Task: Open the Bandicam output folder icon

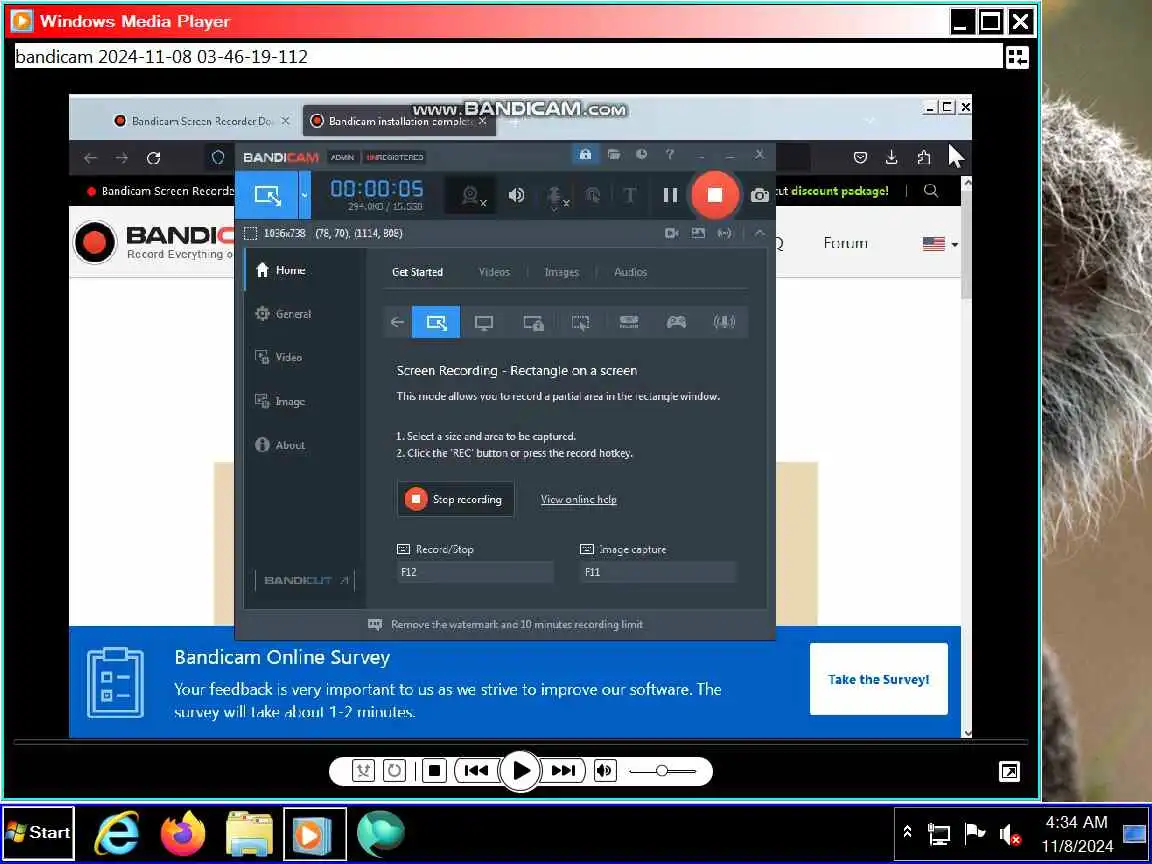Action: point(613,154)
